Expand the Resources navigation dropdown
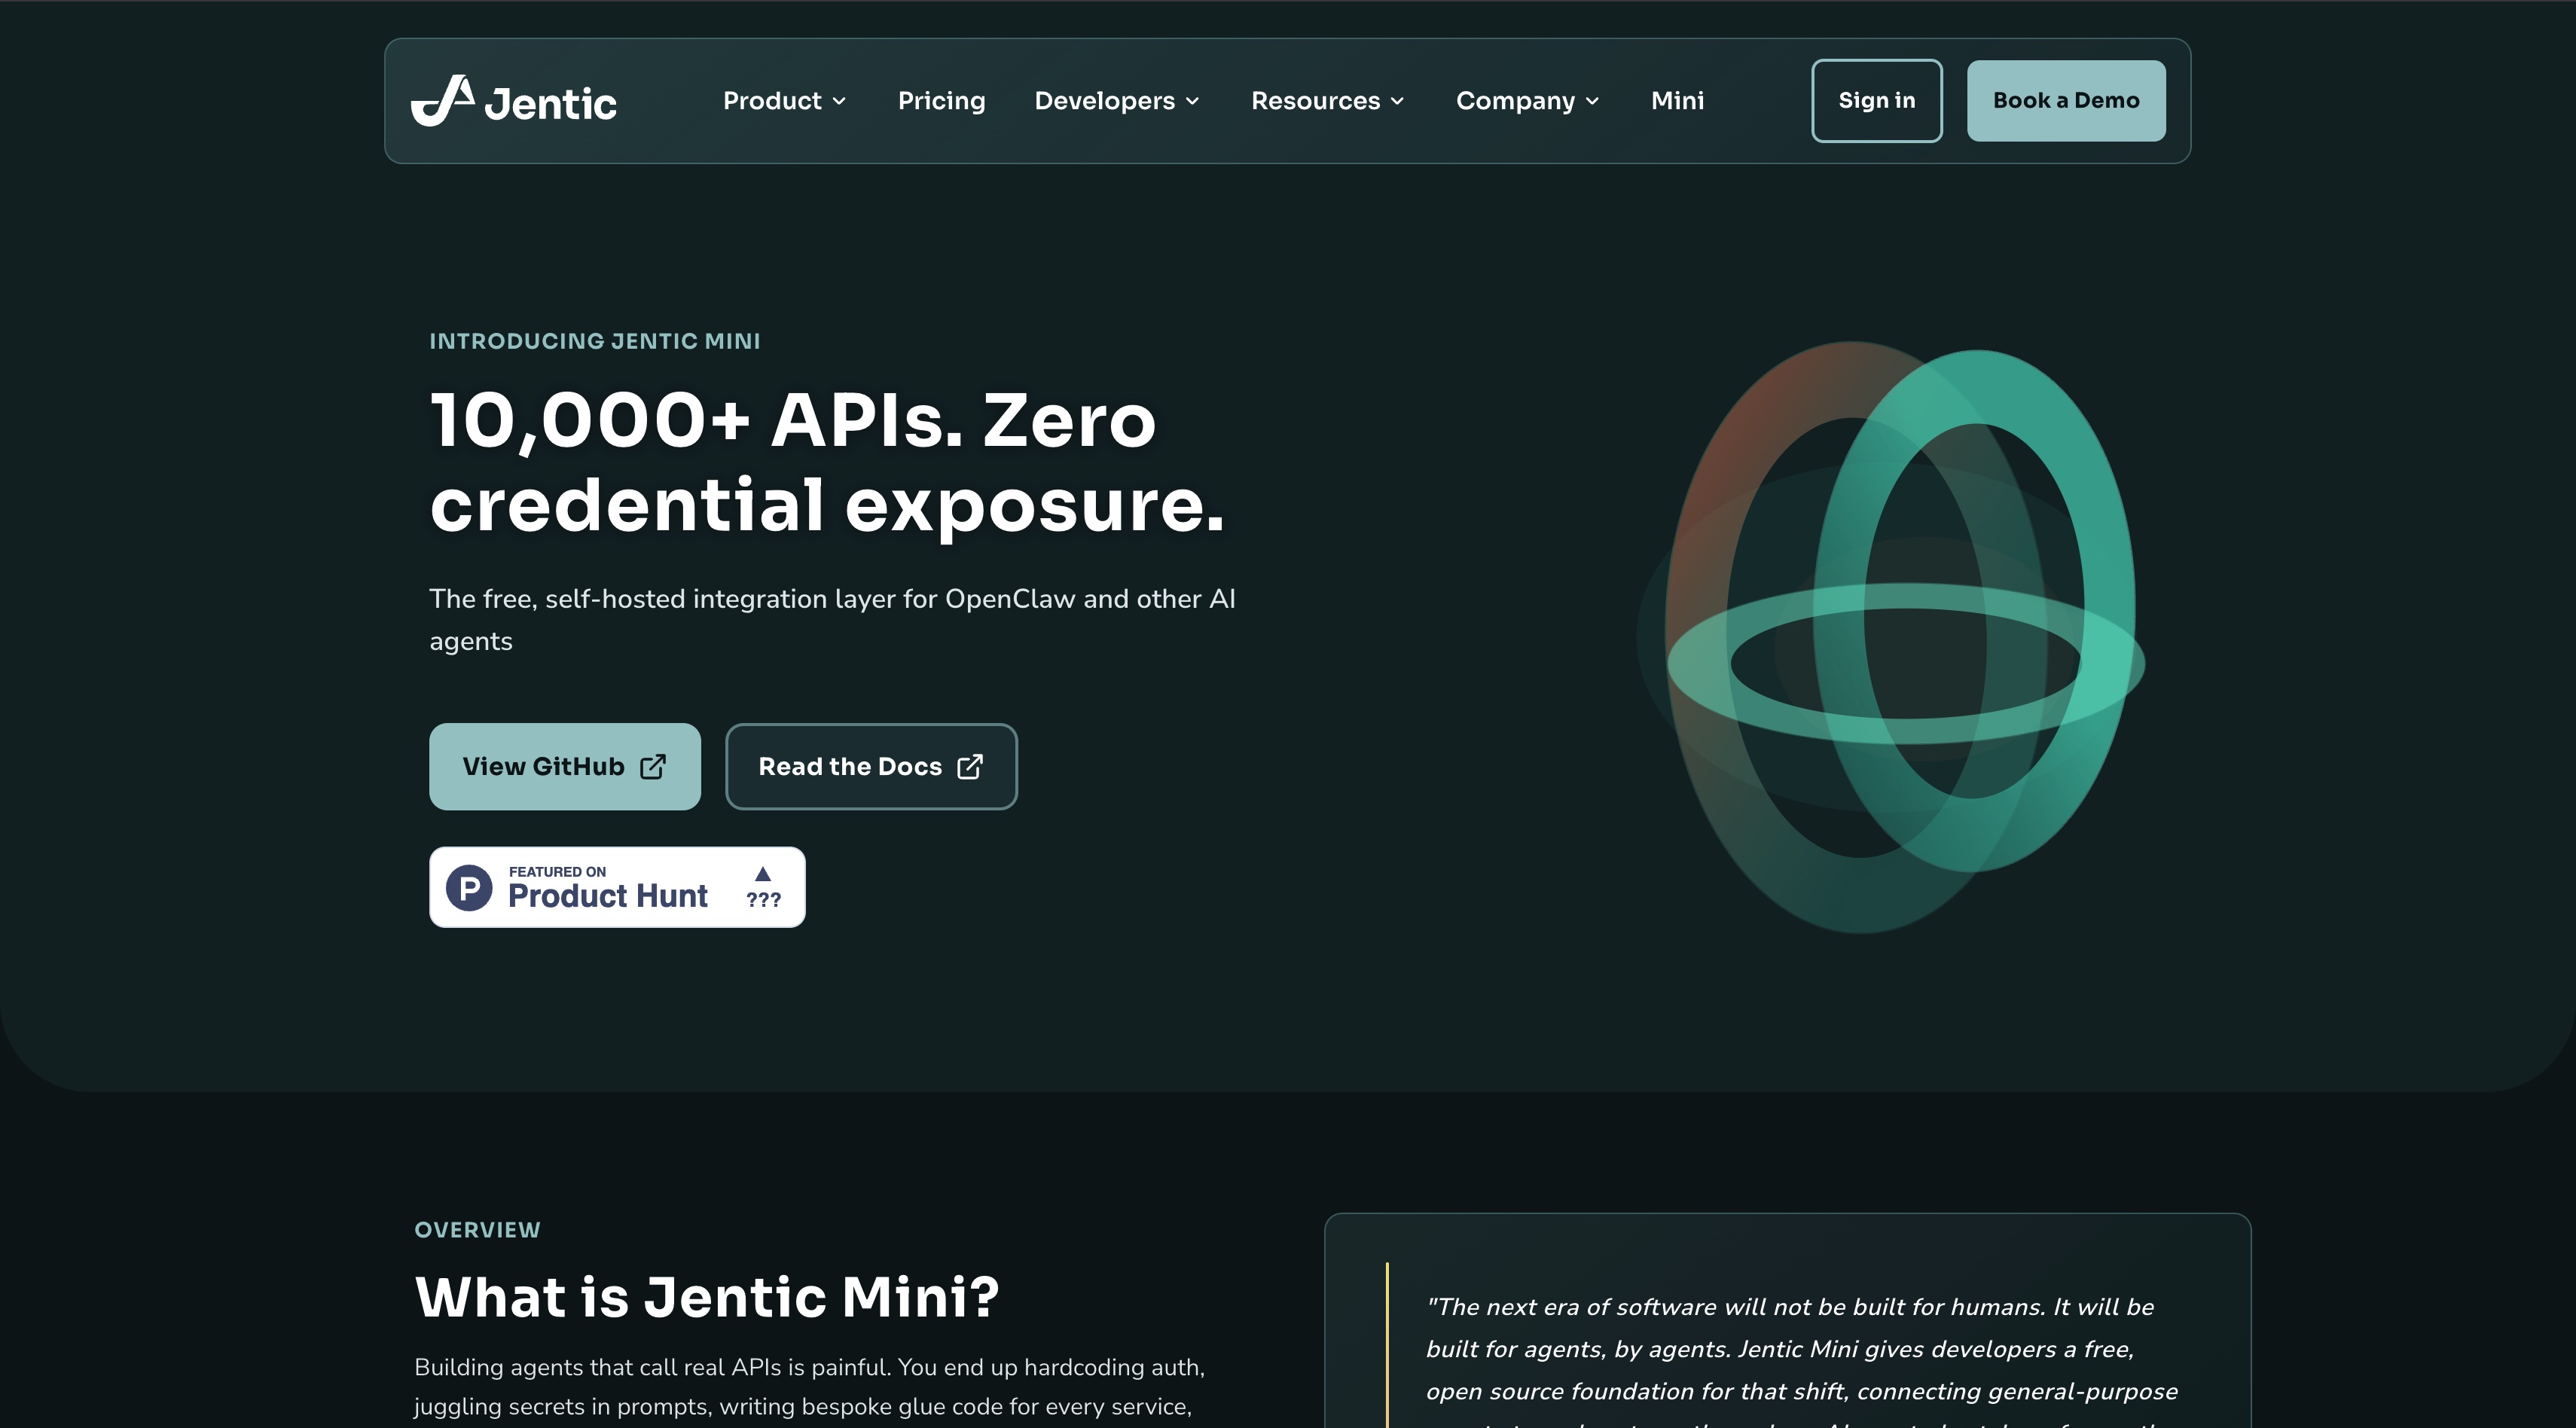Image resolution: width=2576 pixels, height=1428 pixels. pos(1327,100)
